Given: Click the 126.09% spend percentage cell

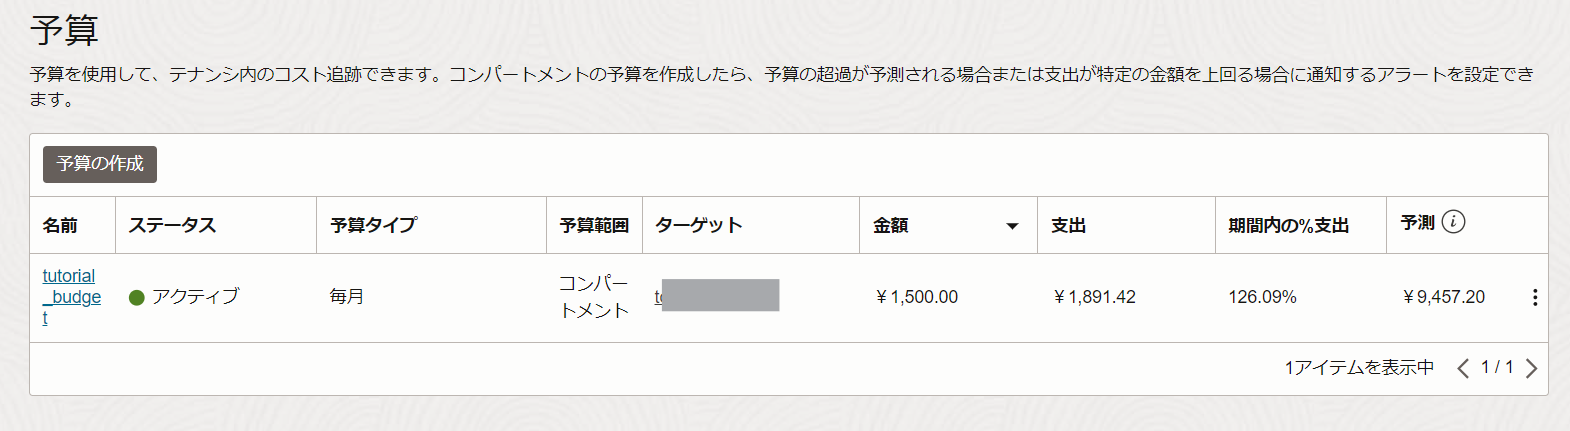Looking at the screenshot, I should pos(1262,297).
